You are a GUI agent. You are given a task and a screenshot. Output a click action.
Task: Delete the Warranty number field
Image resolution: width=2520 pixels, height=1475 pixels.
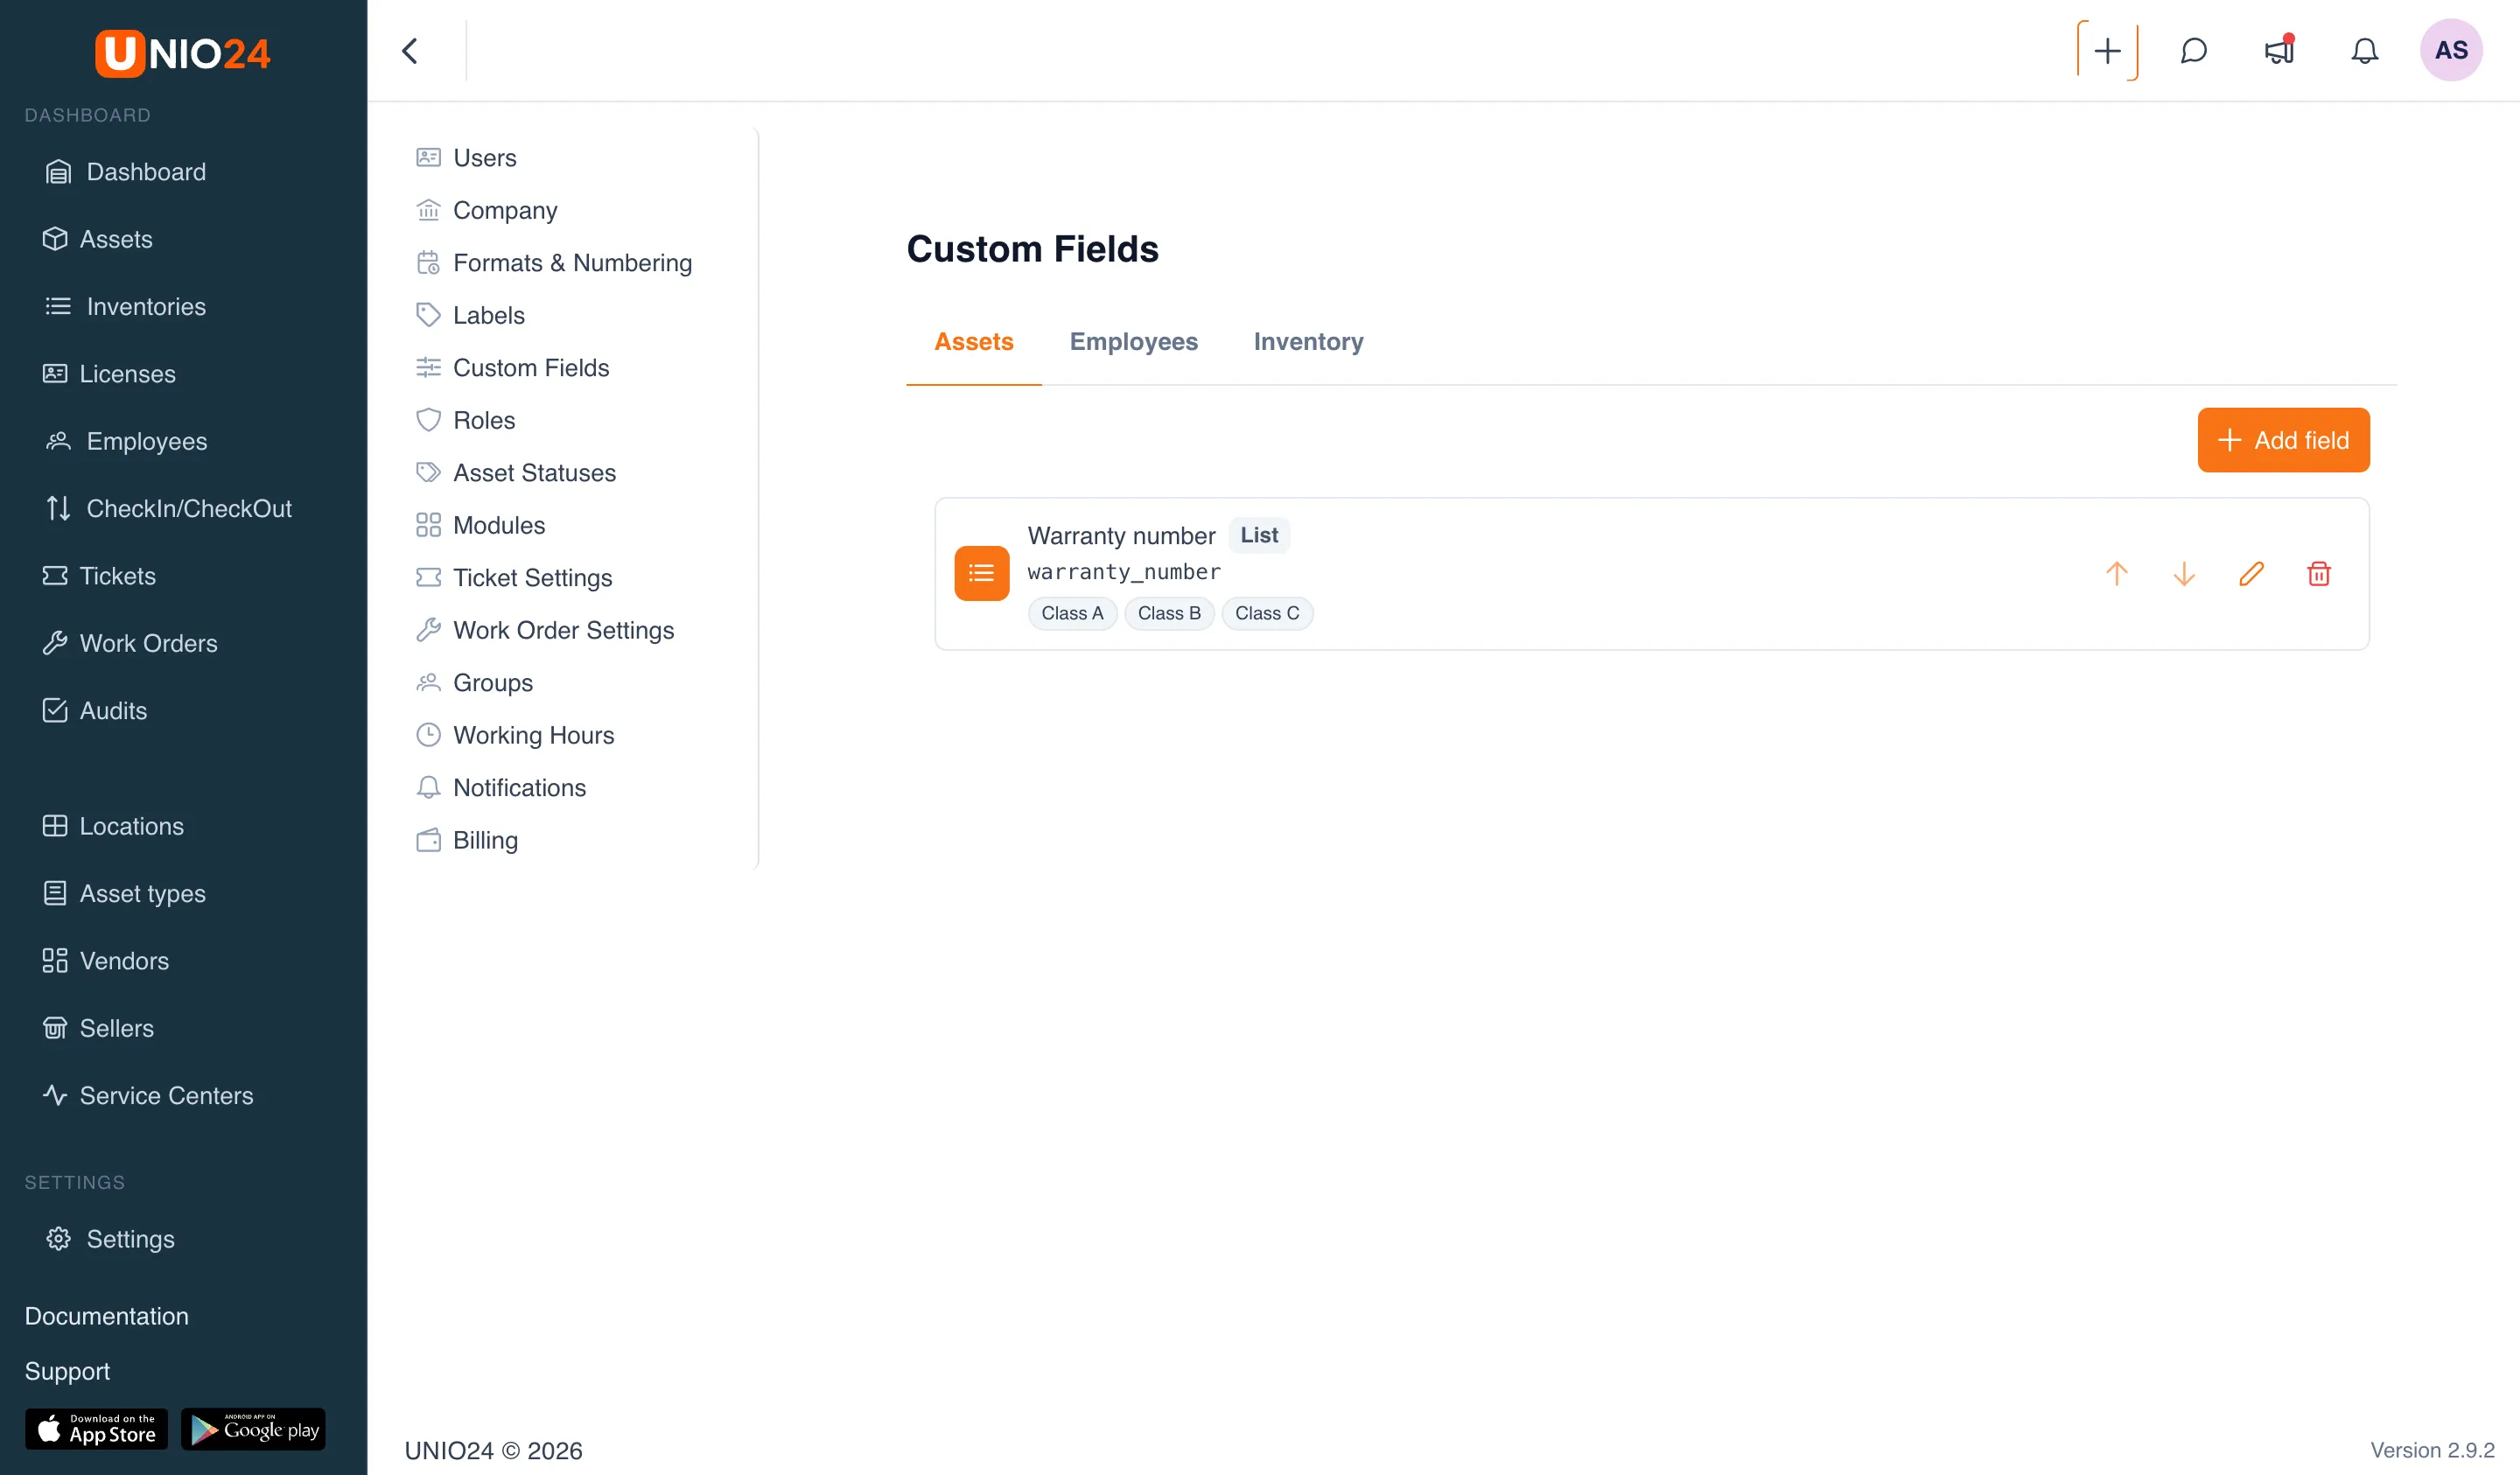pos(2319,574)
